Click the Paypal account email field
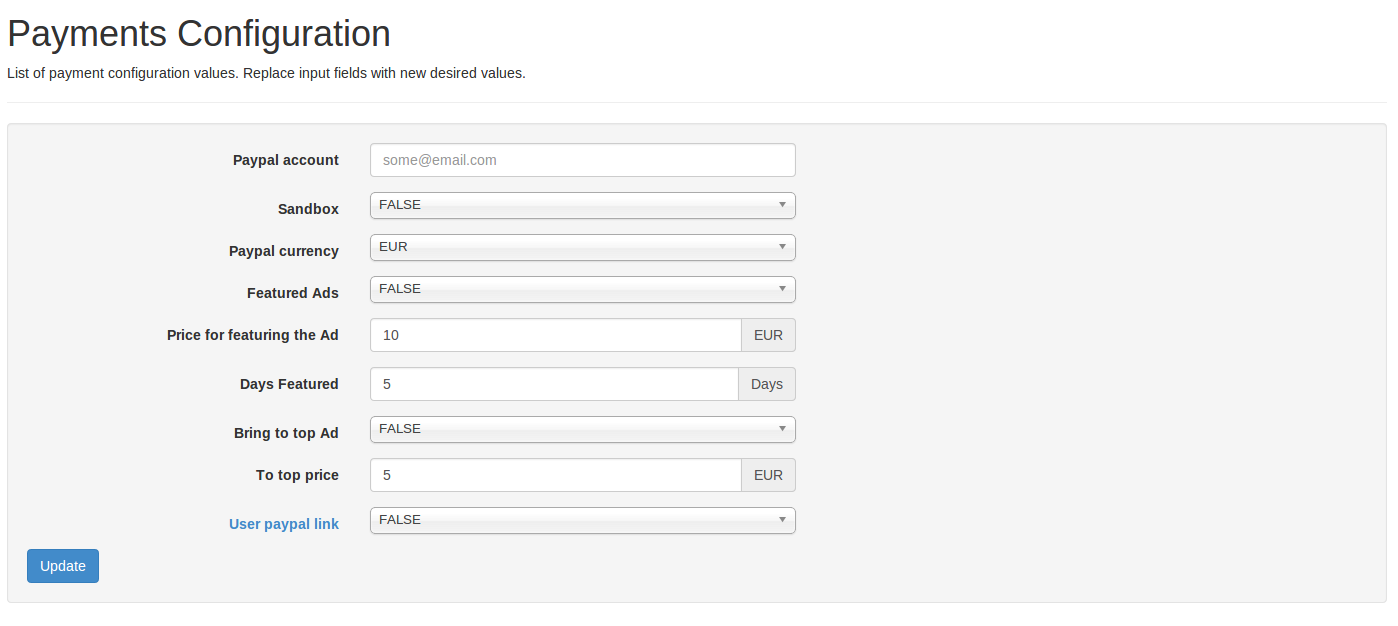1398x626 pixels. click(582, 160)
